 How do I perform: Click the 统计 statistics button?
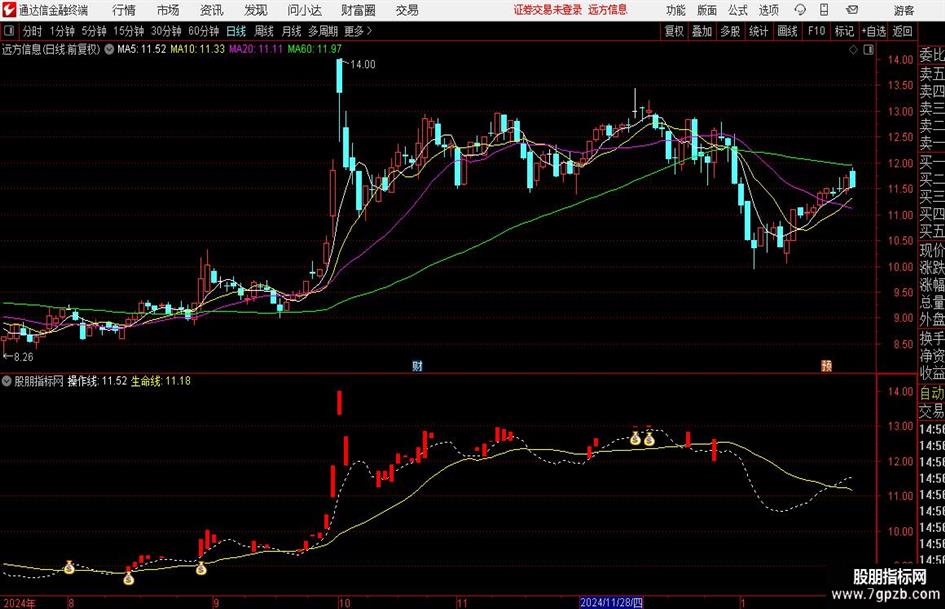(758, 31)
